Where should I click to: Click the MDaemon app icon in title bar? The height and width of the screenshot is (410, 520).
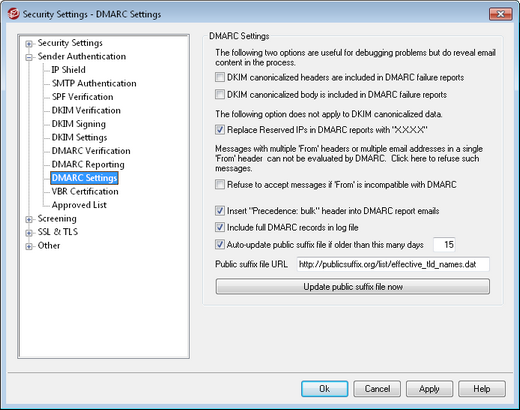click(14, 14)
